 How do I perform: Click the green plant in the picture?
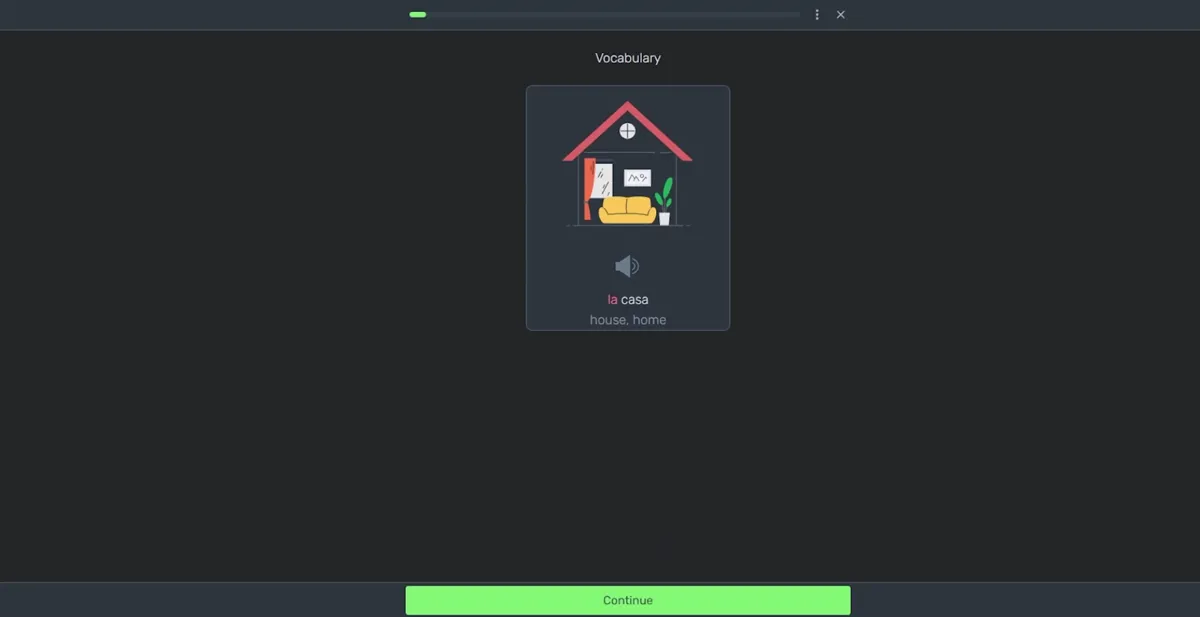point(663,195)
